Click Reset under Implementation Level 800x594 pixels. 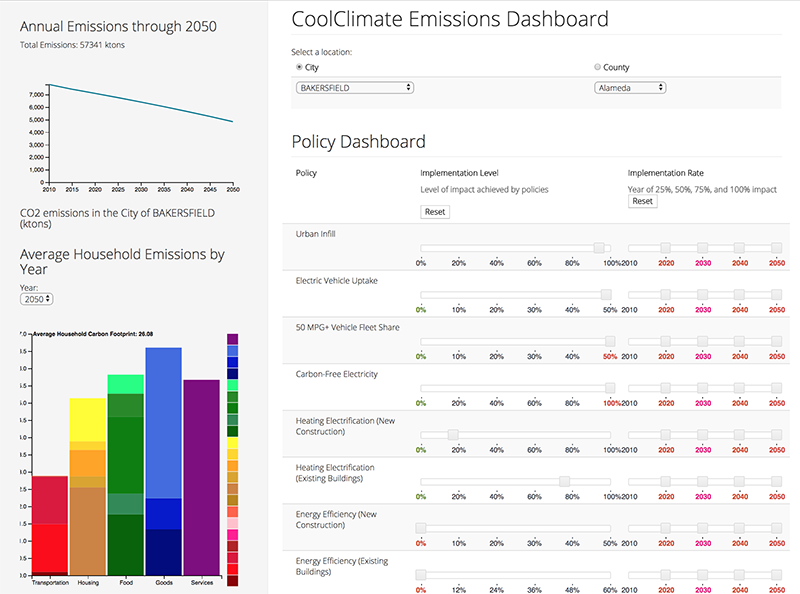point(435,212)
